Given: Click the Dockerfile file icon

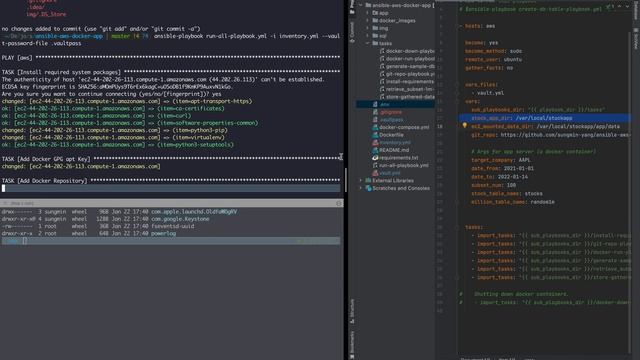Looking at the screenshot, I should tap(375, 135).
